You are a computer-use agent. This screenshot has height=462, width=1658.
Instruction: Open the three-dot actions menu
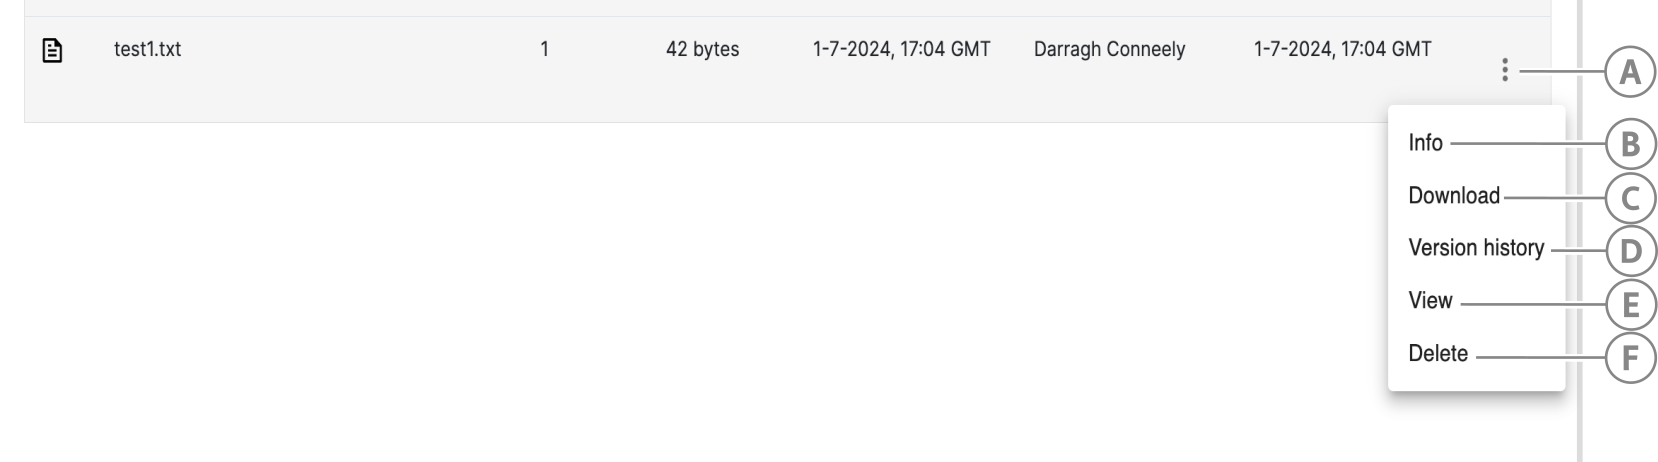(x=1504, y=70)
